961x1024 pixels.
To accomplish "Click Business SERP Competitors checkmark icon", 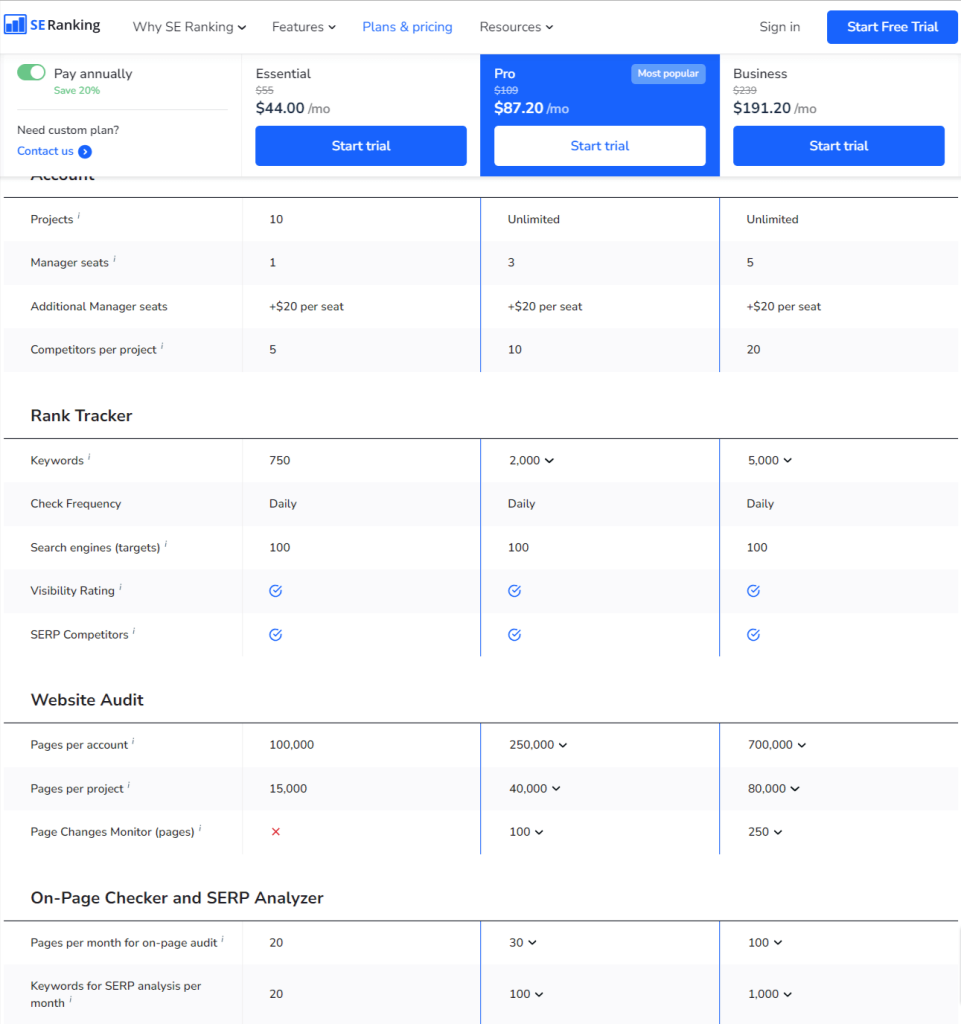I will click(753, 635).
